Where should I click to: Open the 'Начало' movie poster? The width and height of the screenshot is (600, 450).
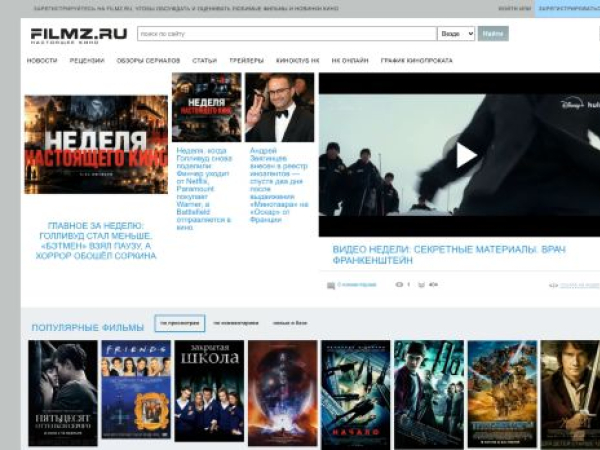click(356, 395)
